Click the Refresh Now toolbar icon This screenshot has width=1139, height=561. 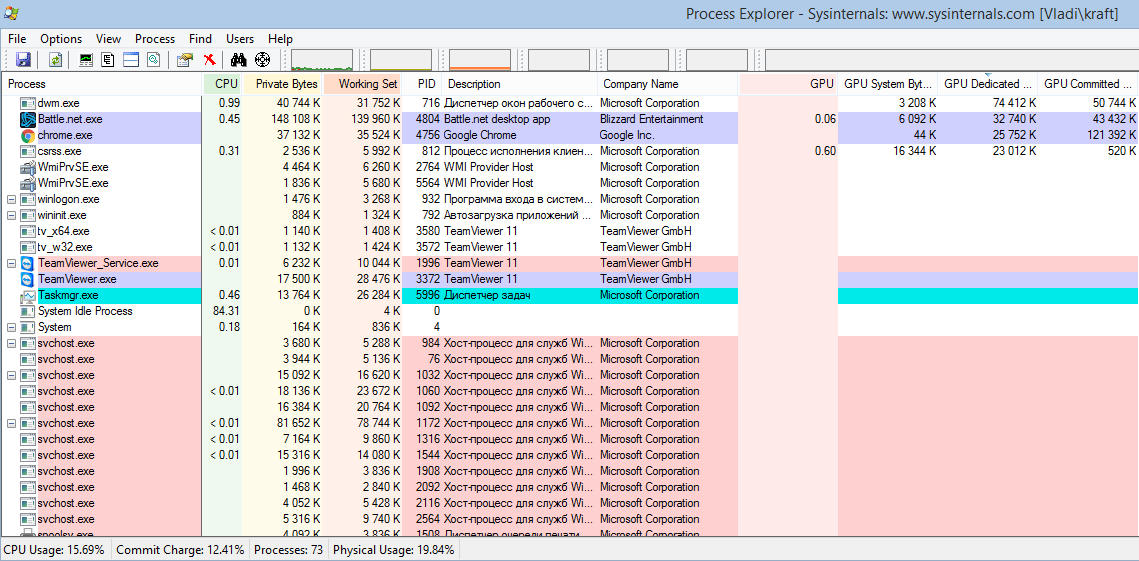tap(55, 60)
